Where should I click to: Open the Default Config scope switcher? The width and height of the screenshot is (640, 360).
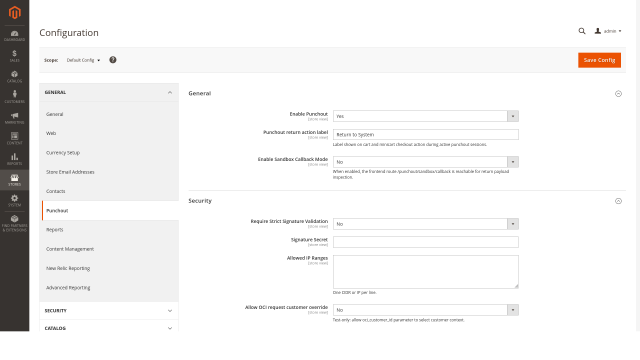[83, 60]
